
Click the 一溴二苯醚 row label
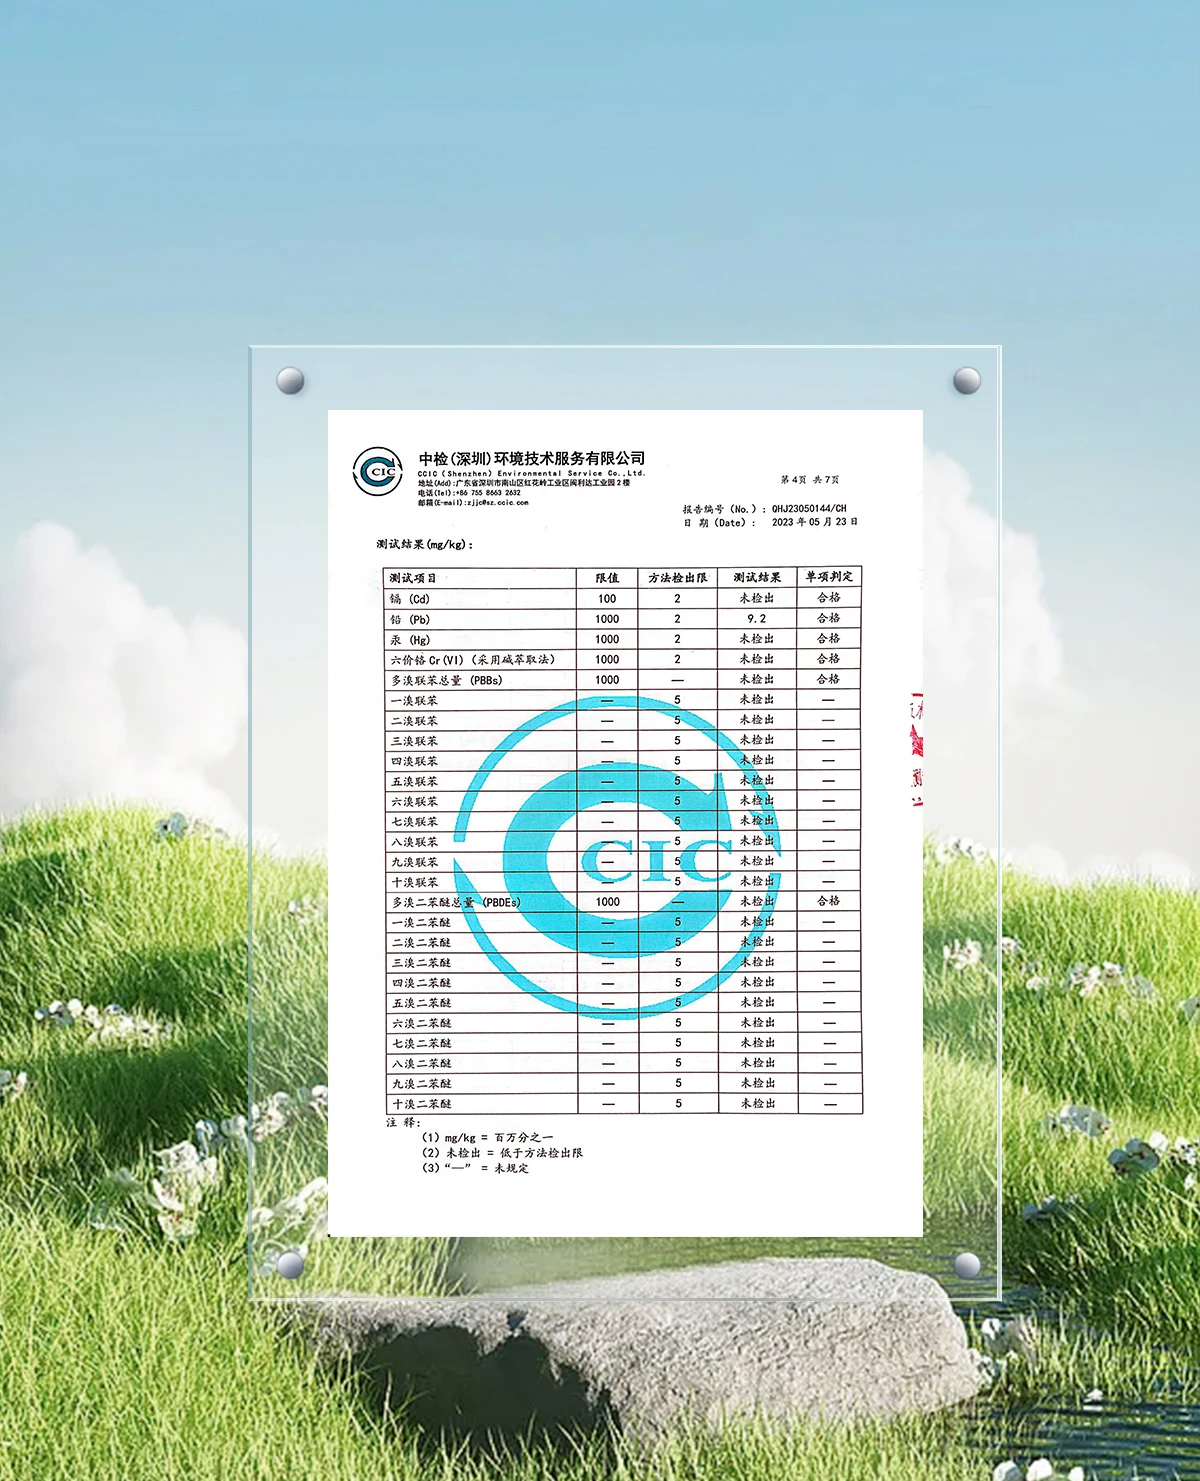[421, 922]
